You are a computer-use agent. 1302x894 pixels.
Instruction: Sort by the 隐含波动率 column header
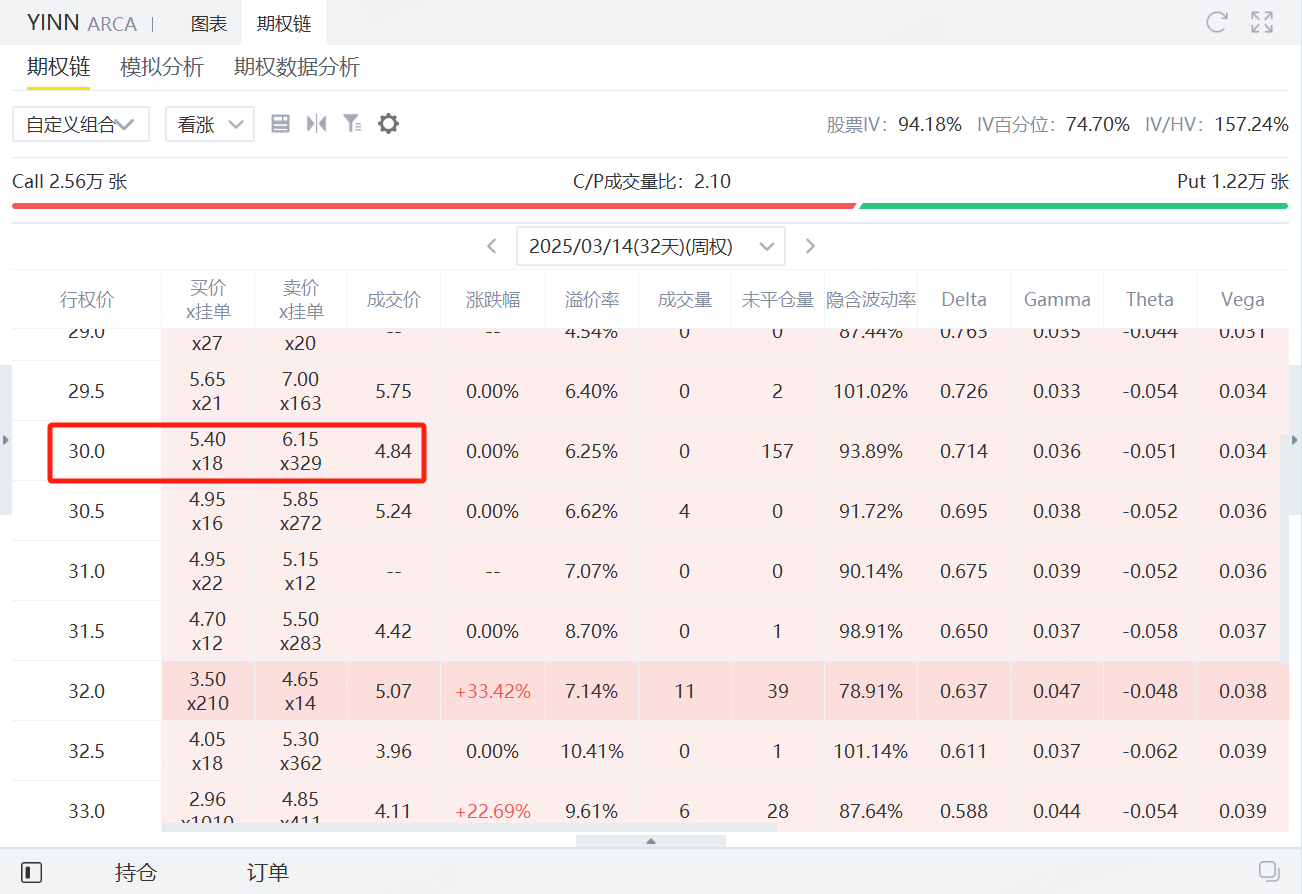[x=871, y=299]
